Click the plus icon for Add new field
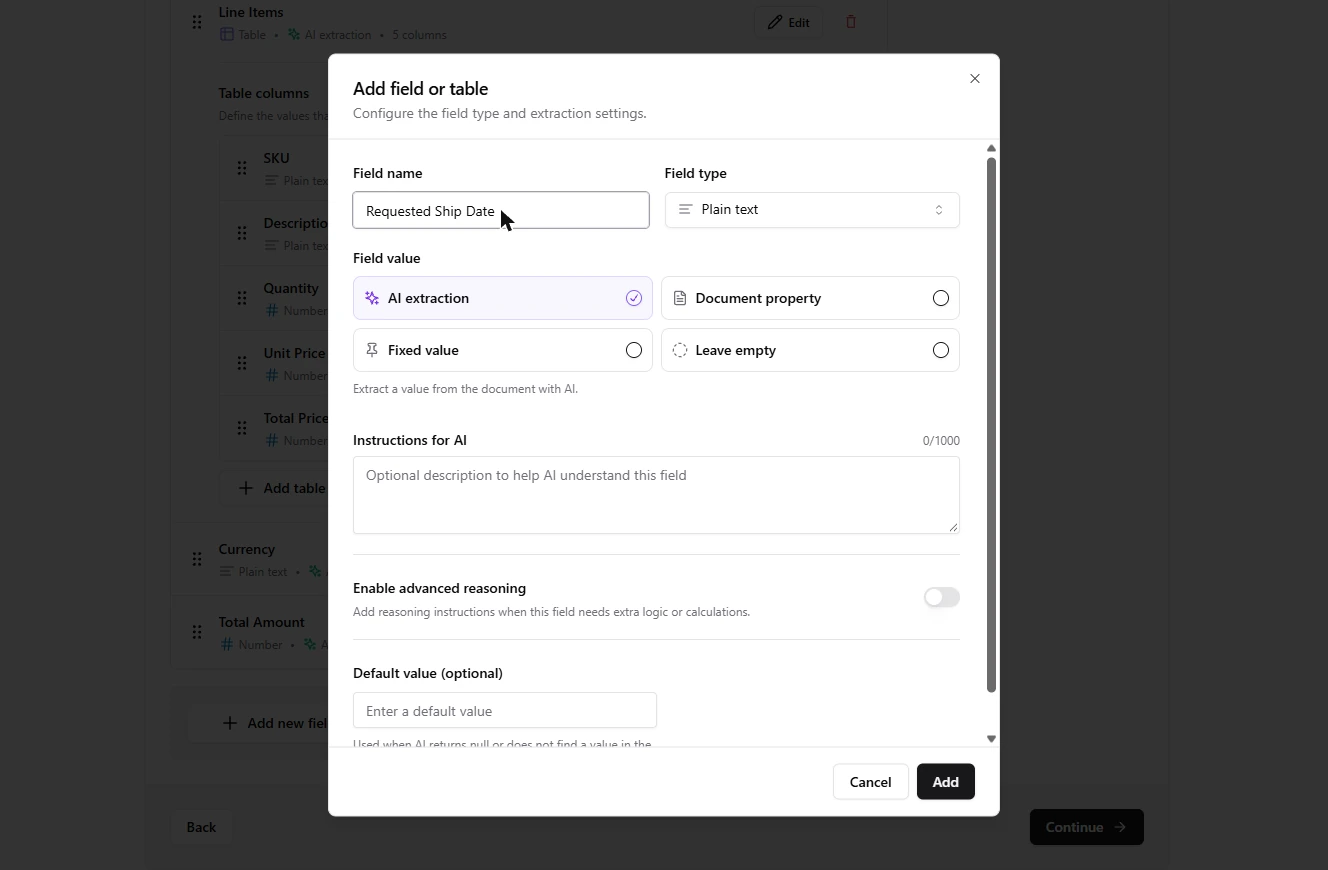This screenshot has height=870, width=1328. coord(230,723)
